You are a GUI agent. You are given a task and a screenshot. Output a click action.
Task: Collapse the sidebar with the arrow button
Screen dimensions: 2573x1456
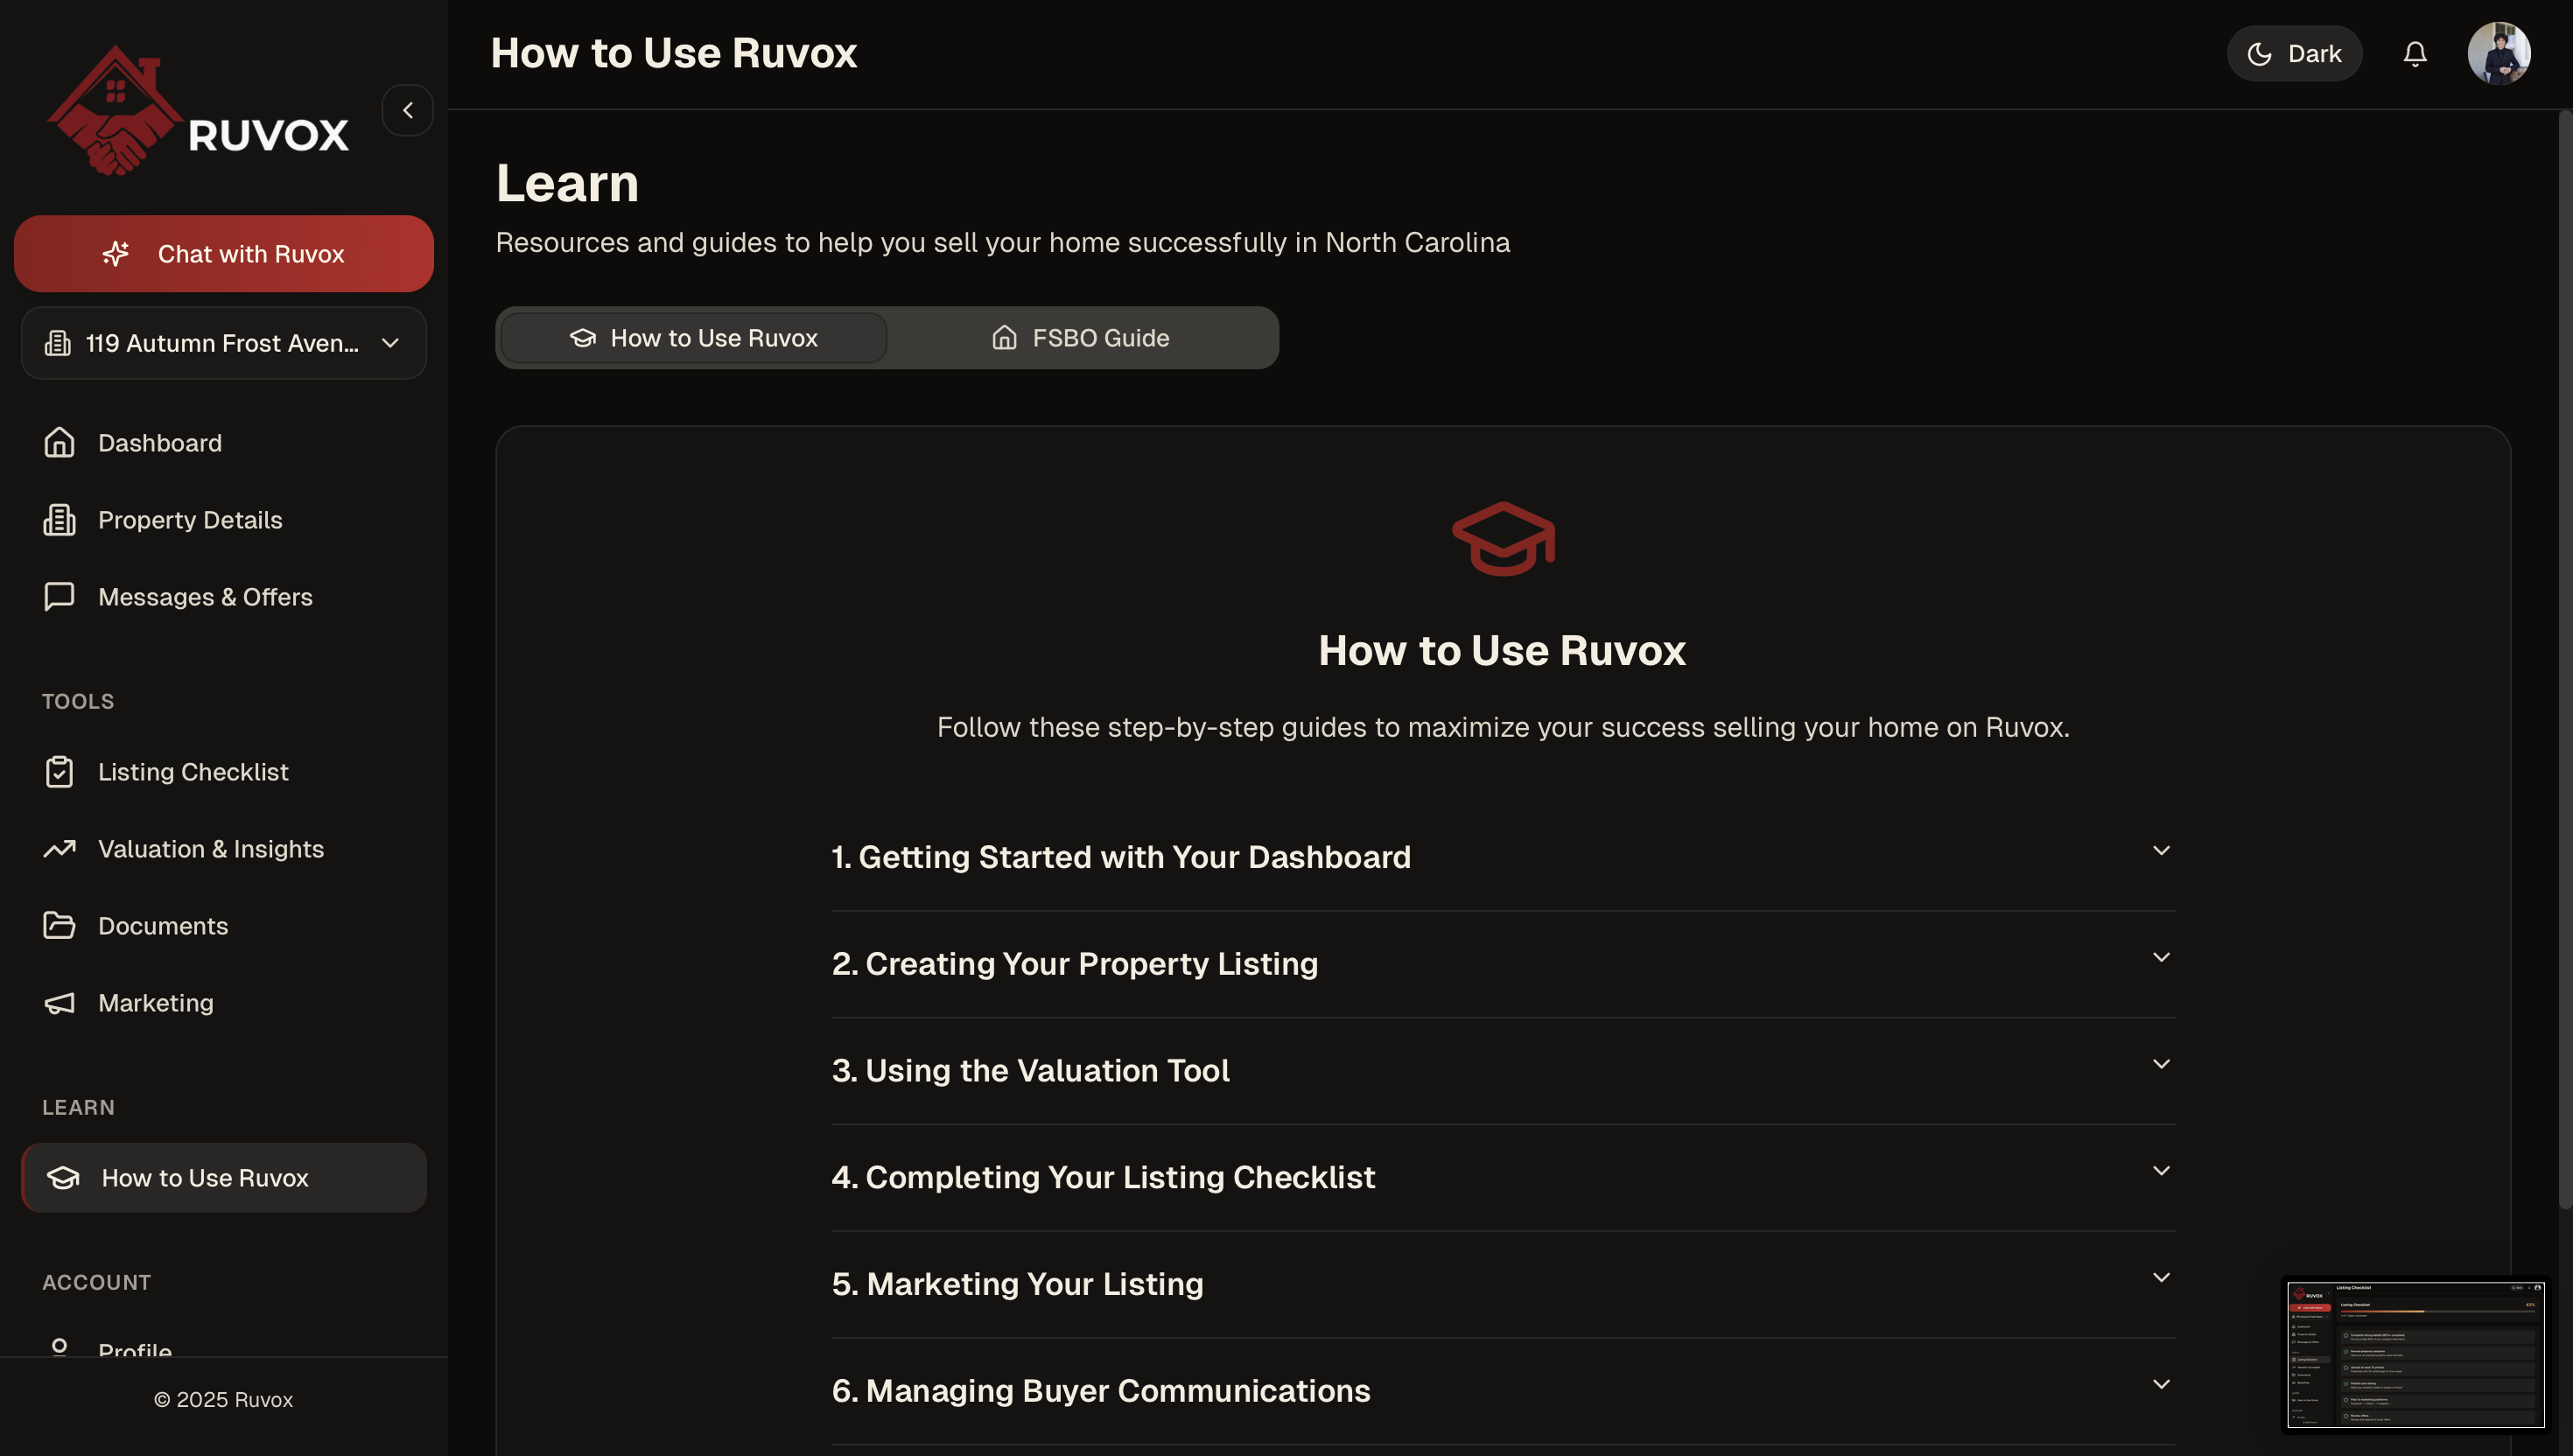pos(407,110)
